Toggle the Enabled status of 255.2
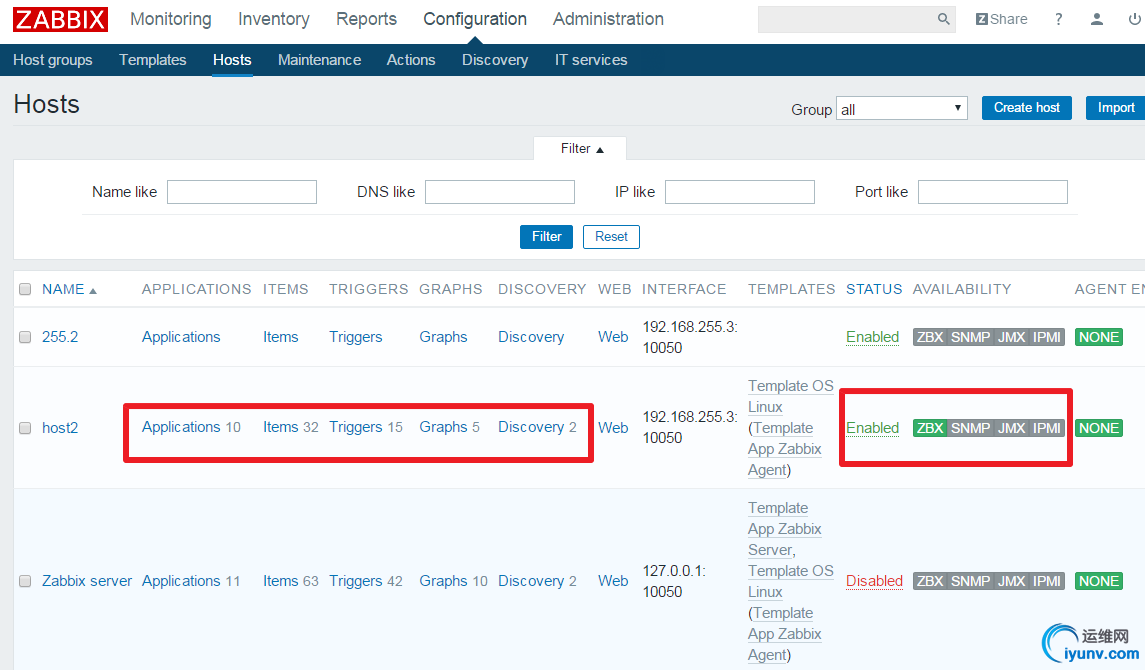The width and height of the screenshot is (1145, 670). tap(872, 337)
